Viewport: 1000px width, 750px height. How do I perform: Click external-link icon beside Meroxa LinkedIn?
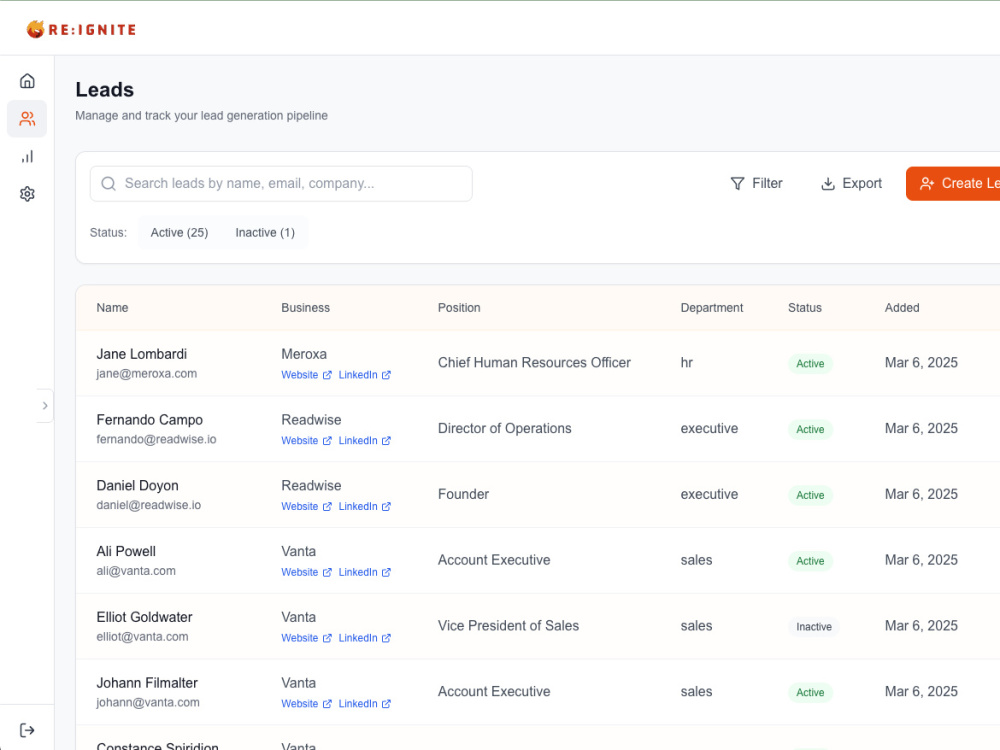[386, 375]
